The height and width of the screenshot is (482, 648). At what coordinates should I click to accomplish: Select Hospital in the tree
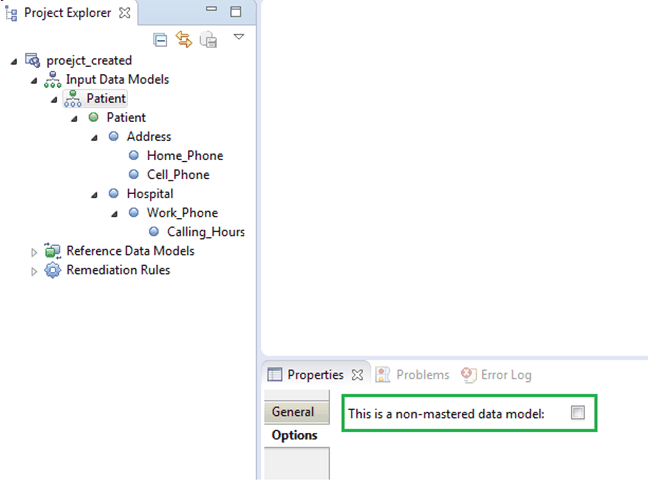coord(150,193)
